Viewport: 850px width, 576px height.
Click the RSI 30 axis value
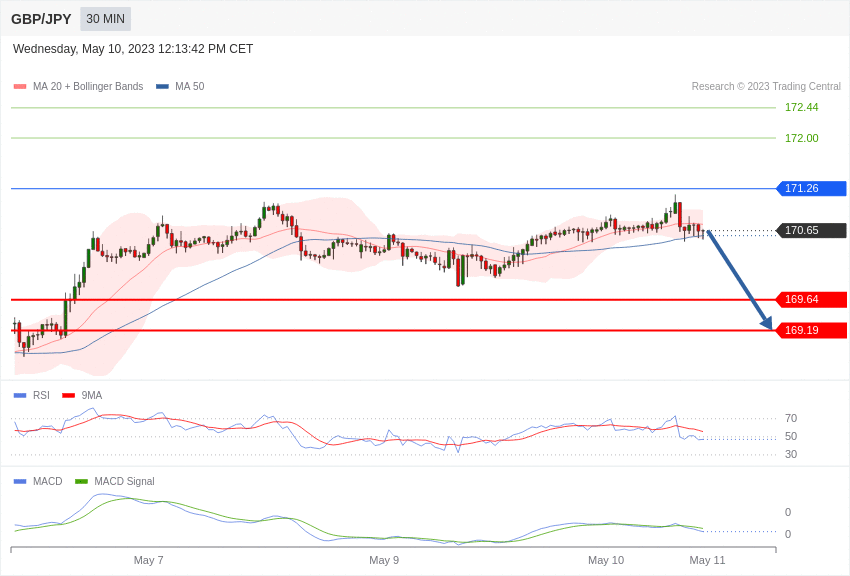(791, 454)
